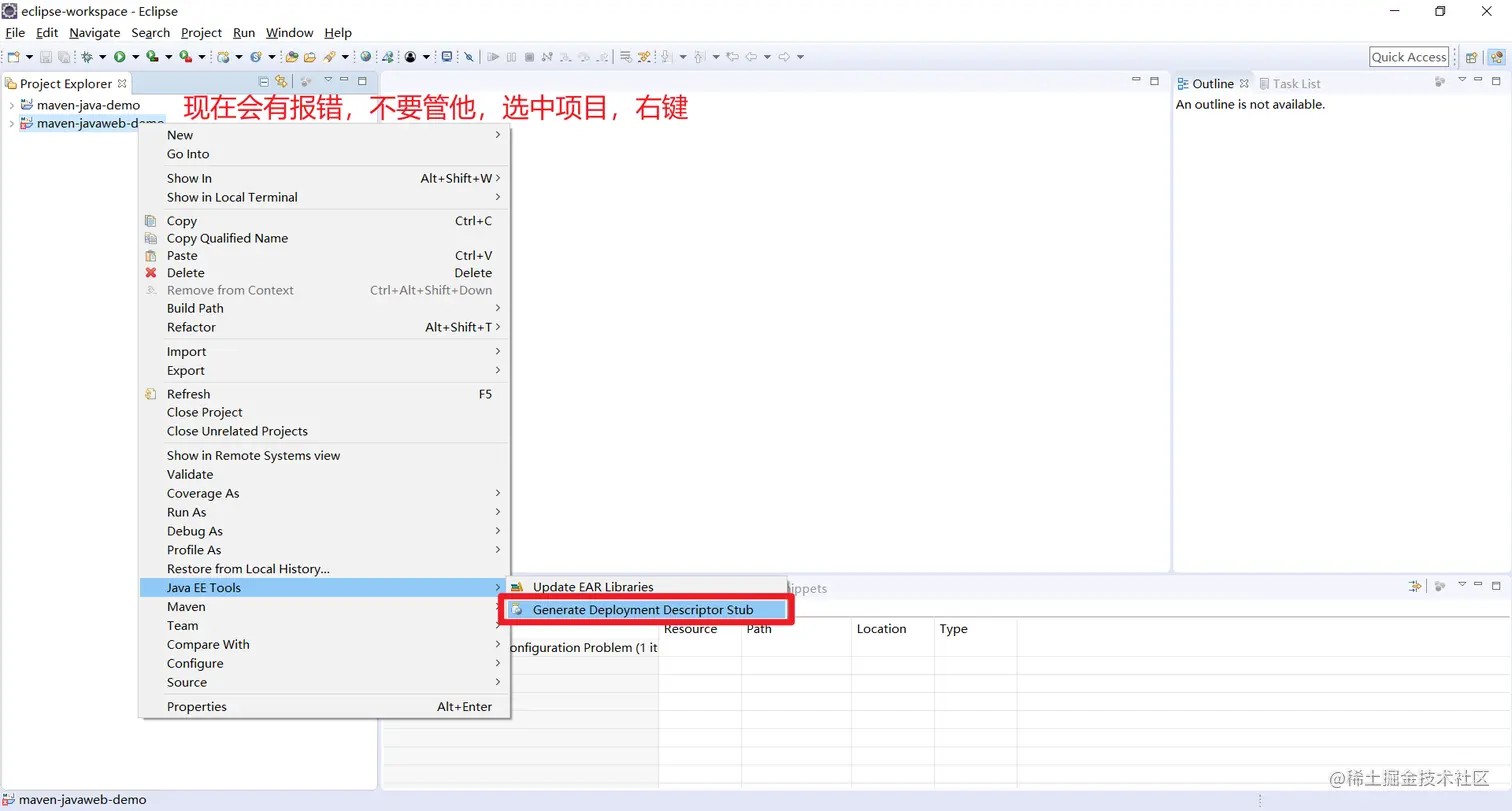
Task: Click the Open Task toolbar icon
Action: [x=310, y=57]
